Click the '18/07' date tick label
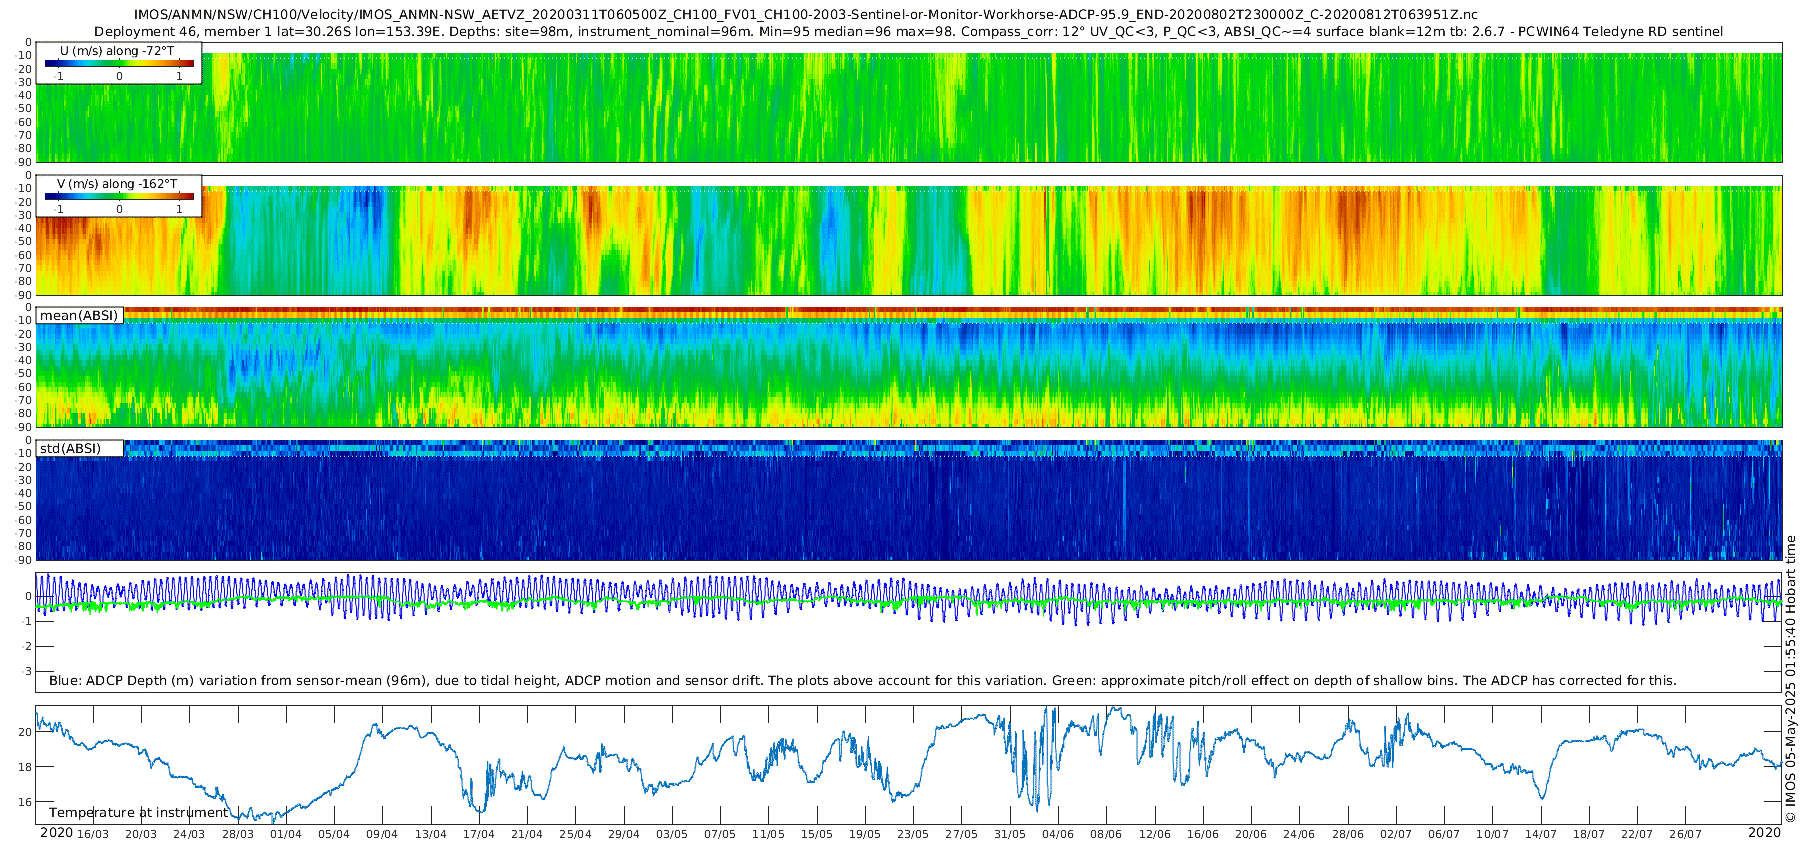This screenshot has height=850, width=1800. [1589, 834]
